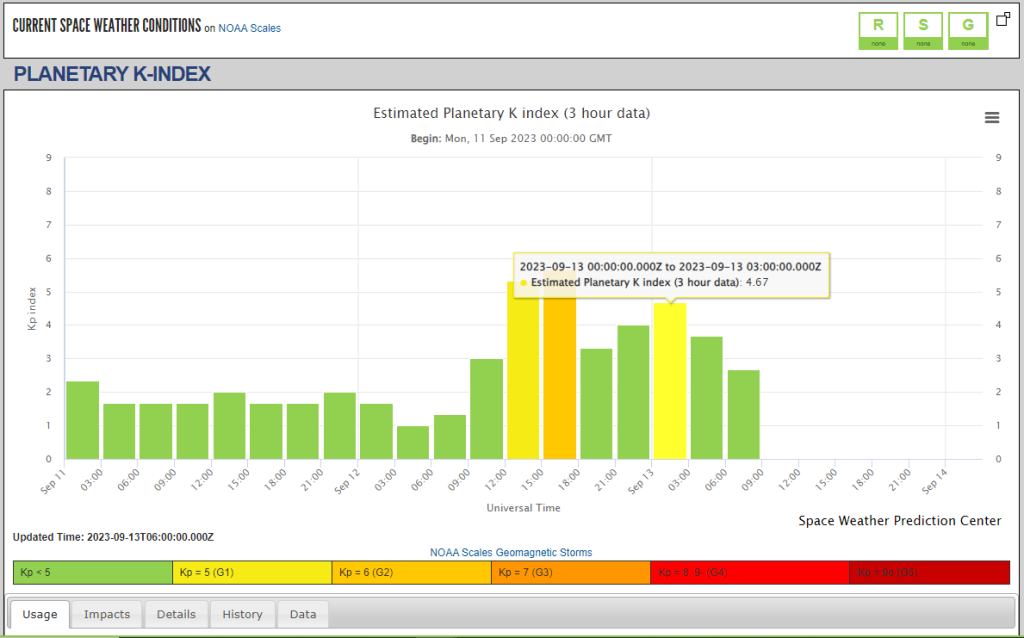The image size is (1024, 638).
Task: Click the green Kp < 5 legend swatch
Action: pos(93,573)
